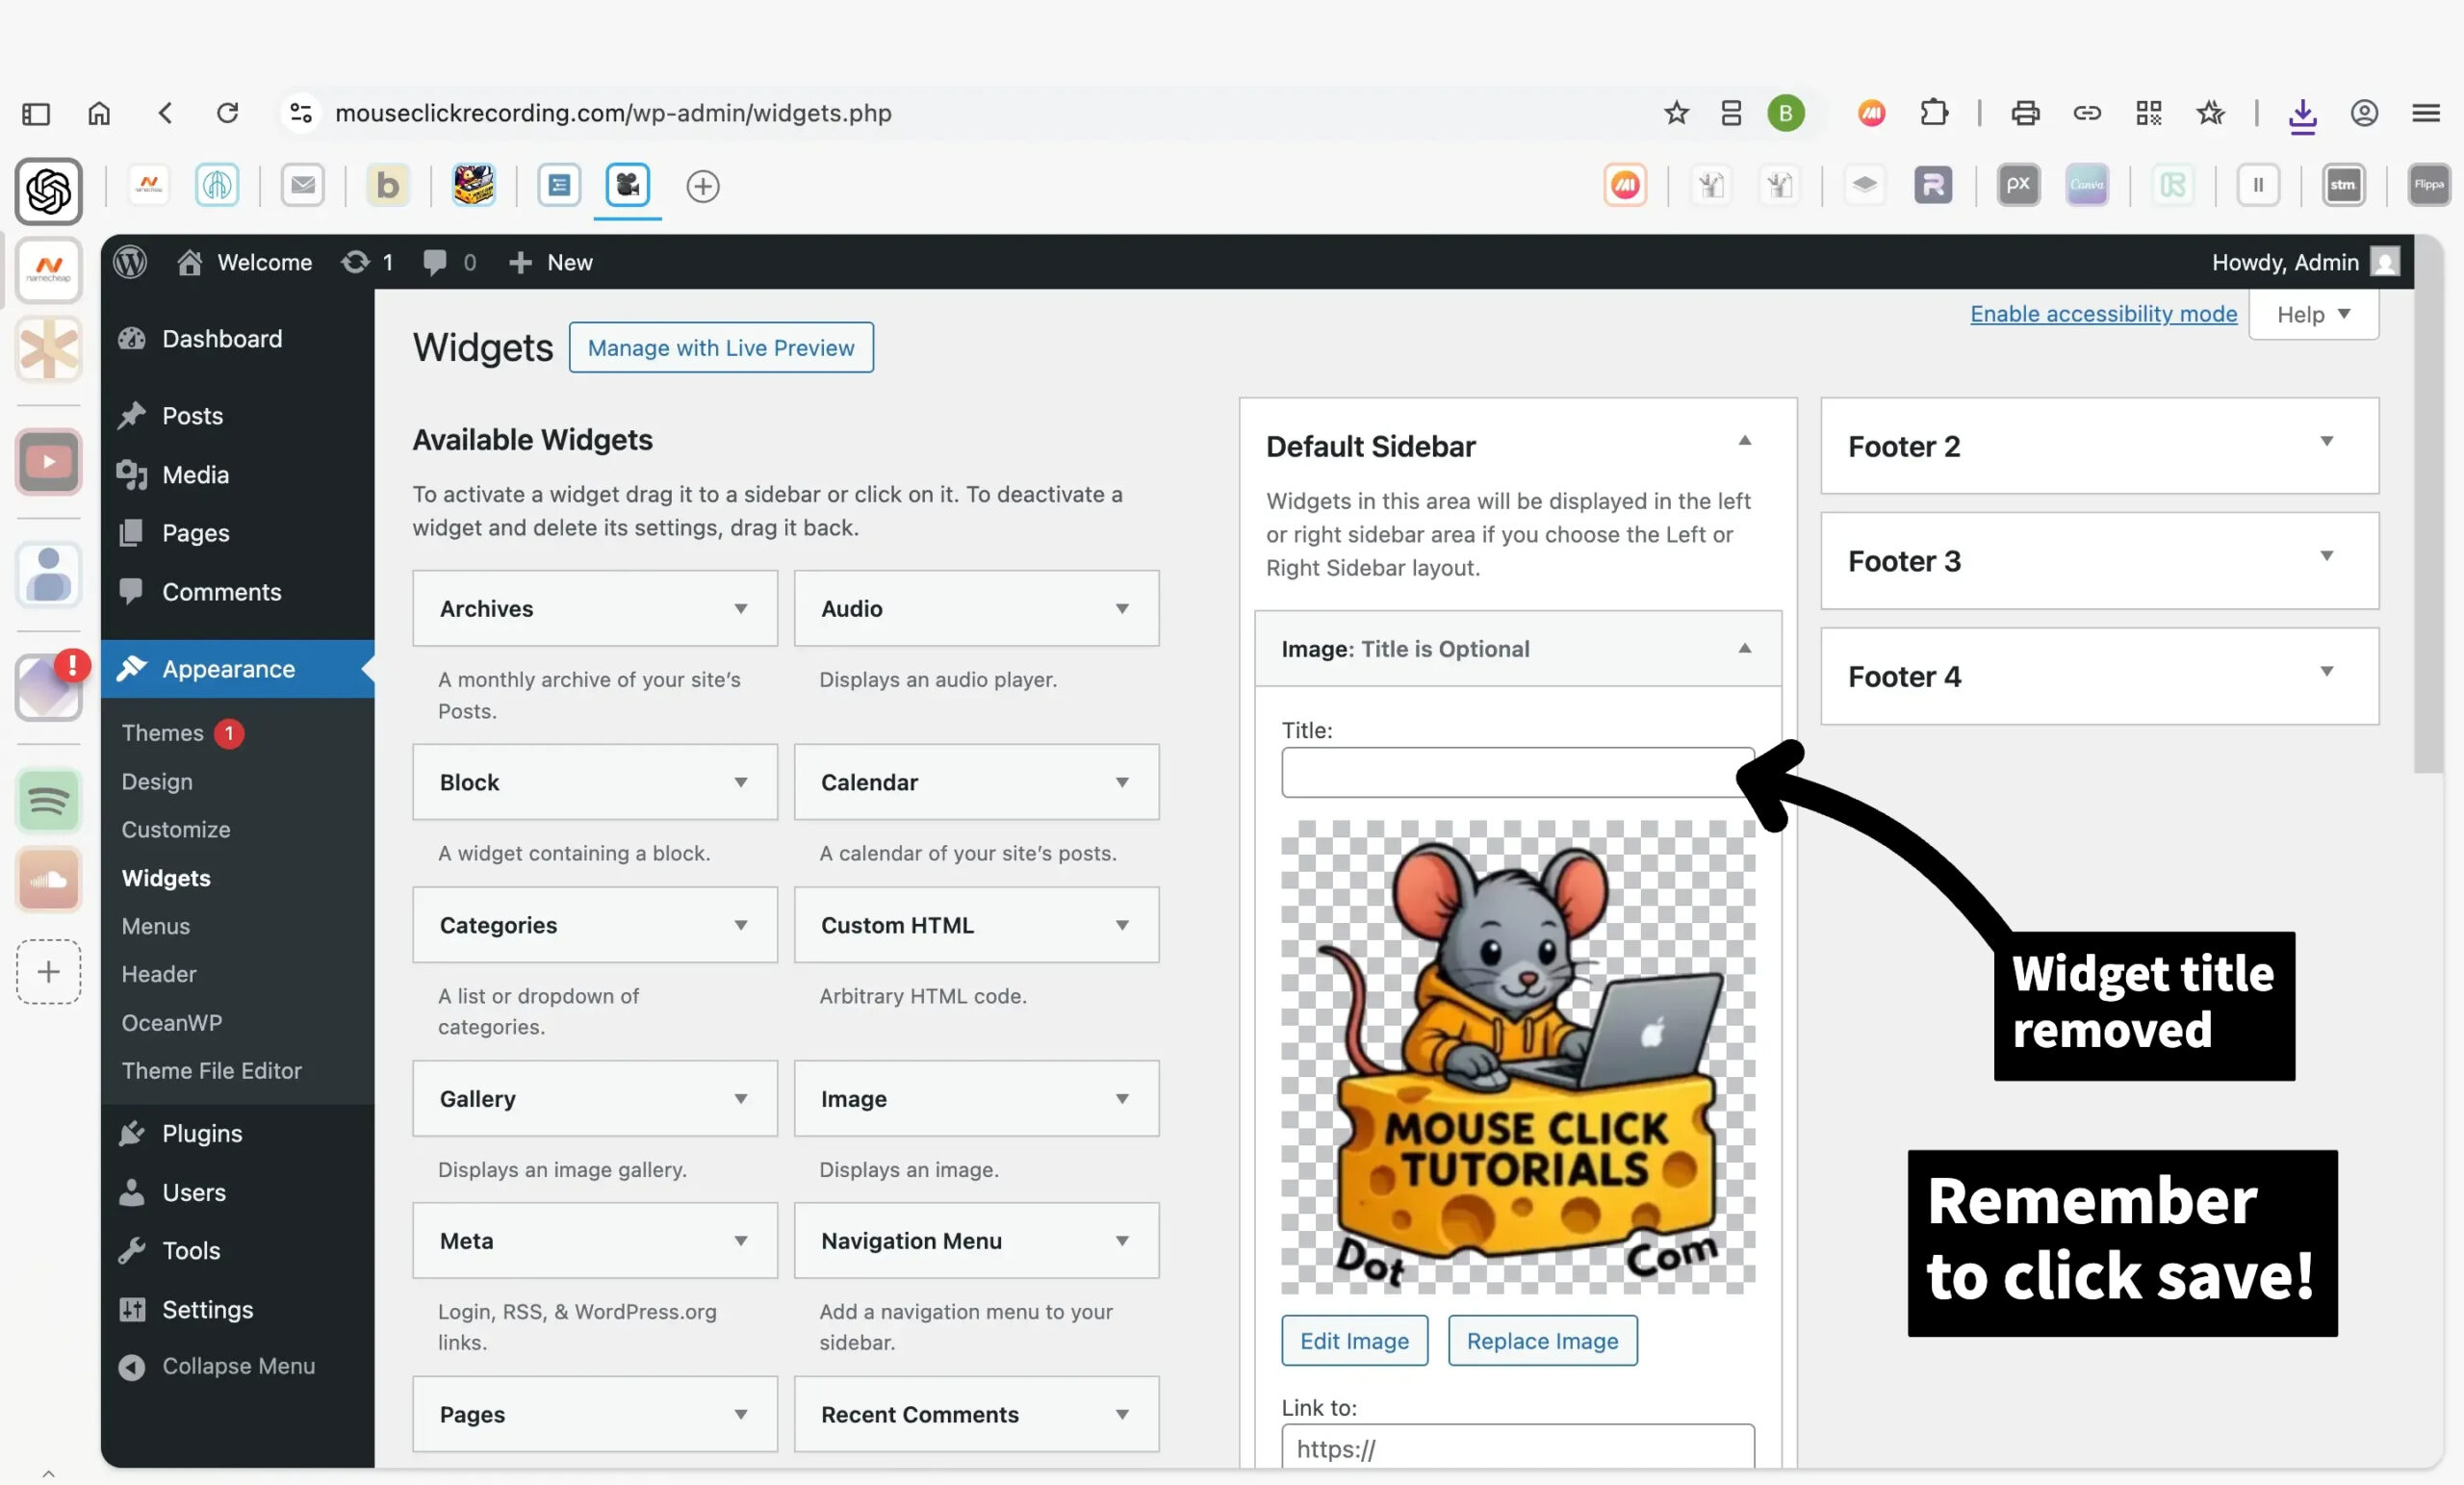The height and width of the screenshot is (1485, 2464).
Task: Expand the Archives widget dropdown
Action: pos(741,608)
